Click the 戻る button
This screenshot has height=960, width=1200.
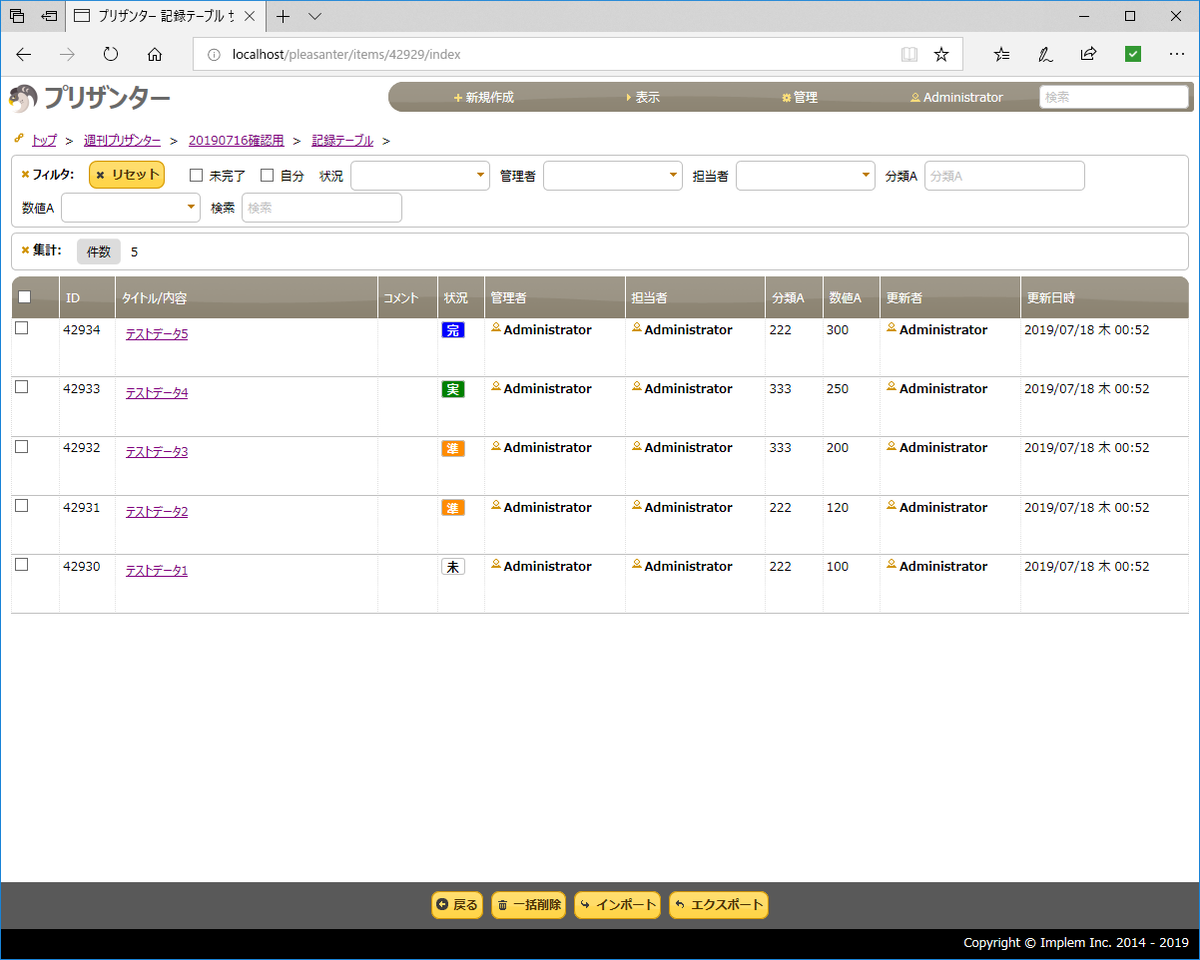(x=457, y=905)
